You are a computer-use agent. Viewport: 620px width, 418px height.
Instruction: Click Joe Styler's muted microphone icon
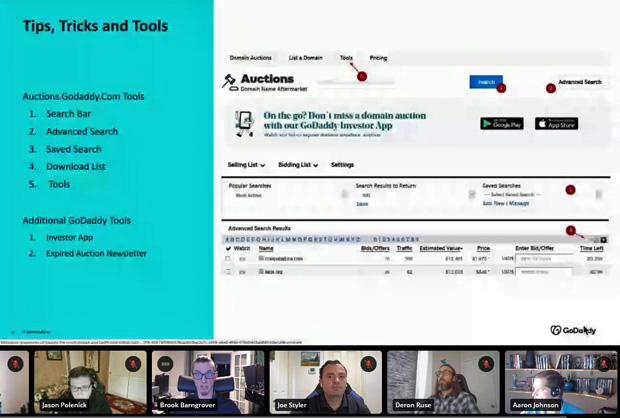[369, 364]
